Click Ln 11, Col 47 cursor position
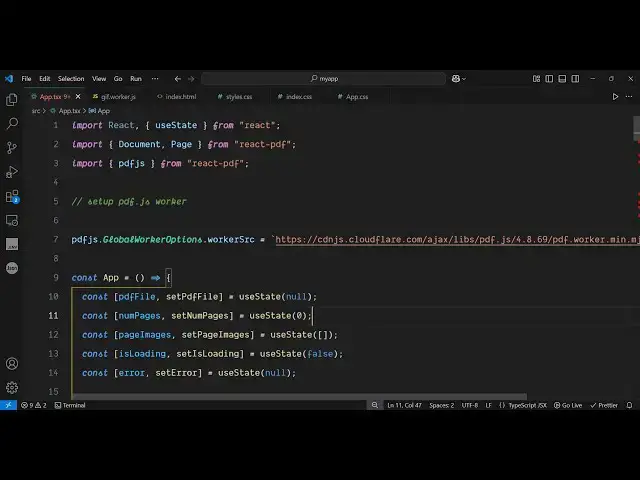 pos(404,405)
